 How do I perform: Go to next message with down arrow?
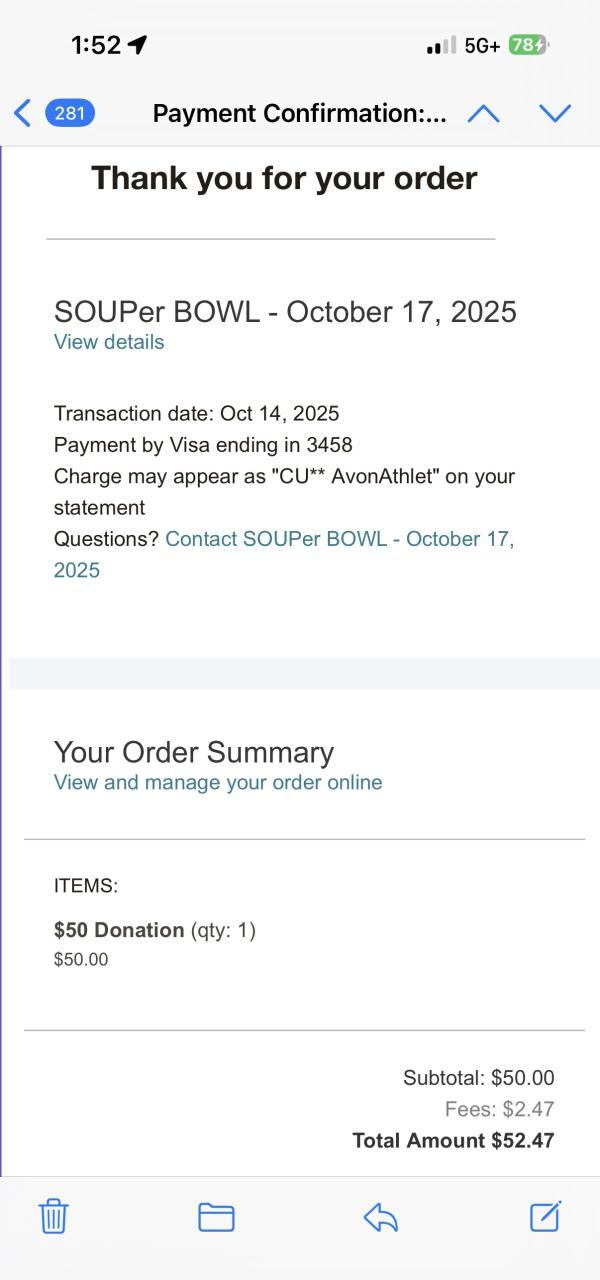[x=555, y=113]
